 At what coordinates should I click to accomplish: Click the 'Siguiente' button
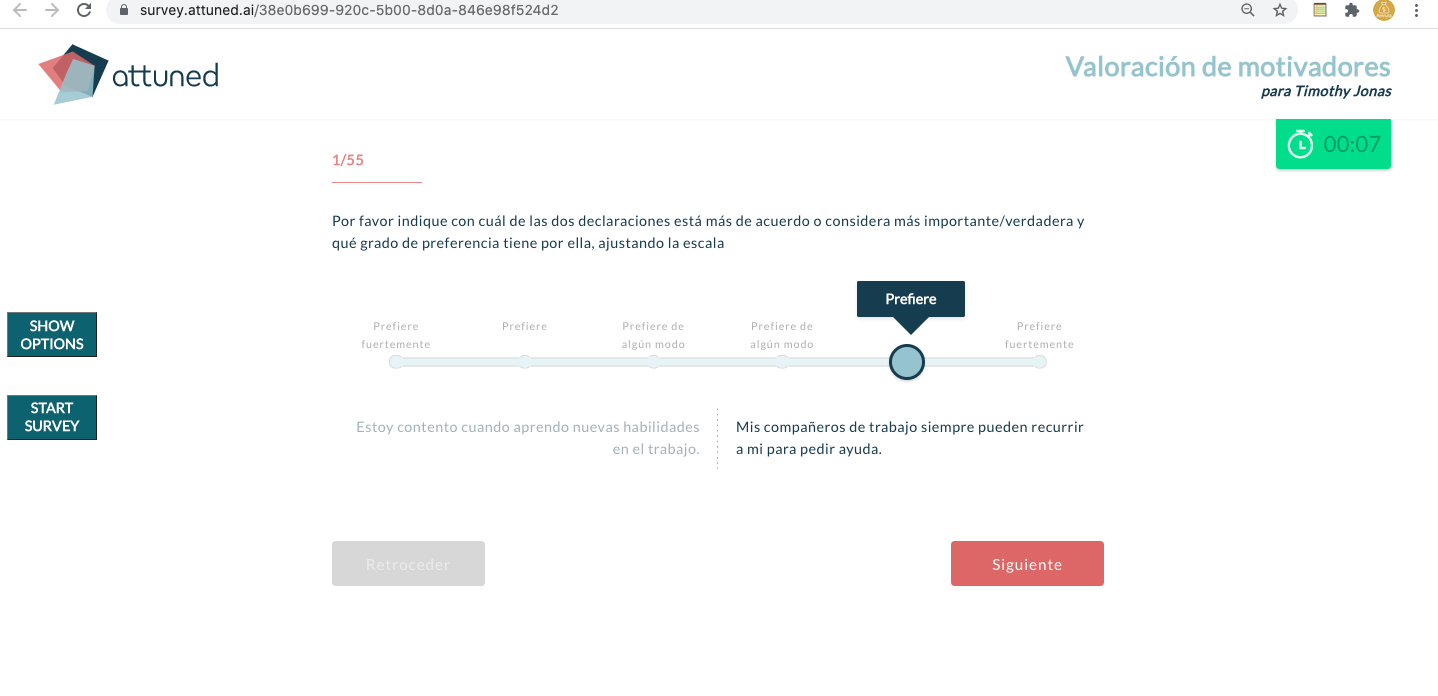pyautogui.click(x=1027, y=563)
